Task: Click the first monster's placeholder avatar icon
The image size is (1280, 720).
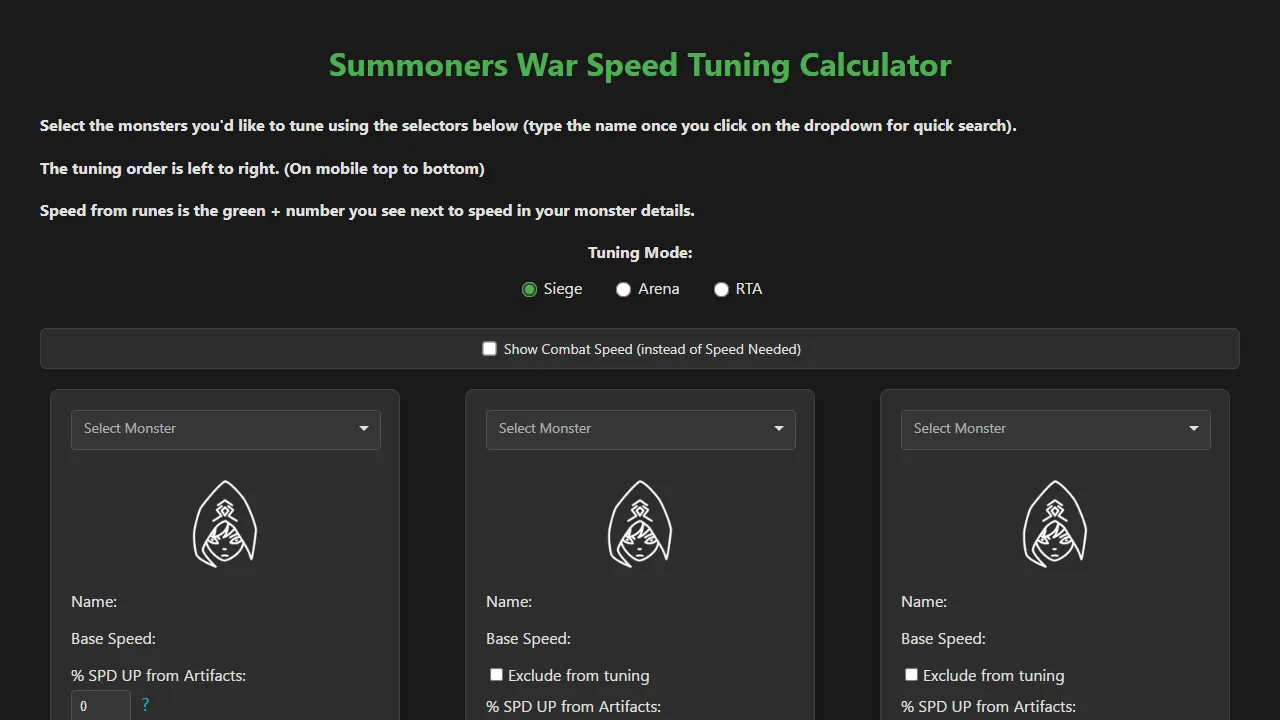Action: (225, 522)
